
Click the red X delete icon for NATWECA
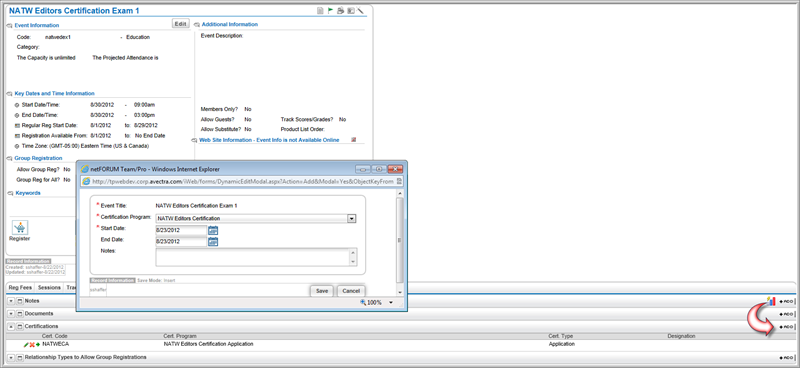click(x=32, y=345)
